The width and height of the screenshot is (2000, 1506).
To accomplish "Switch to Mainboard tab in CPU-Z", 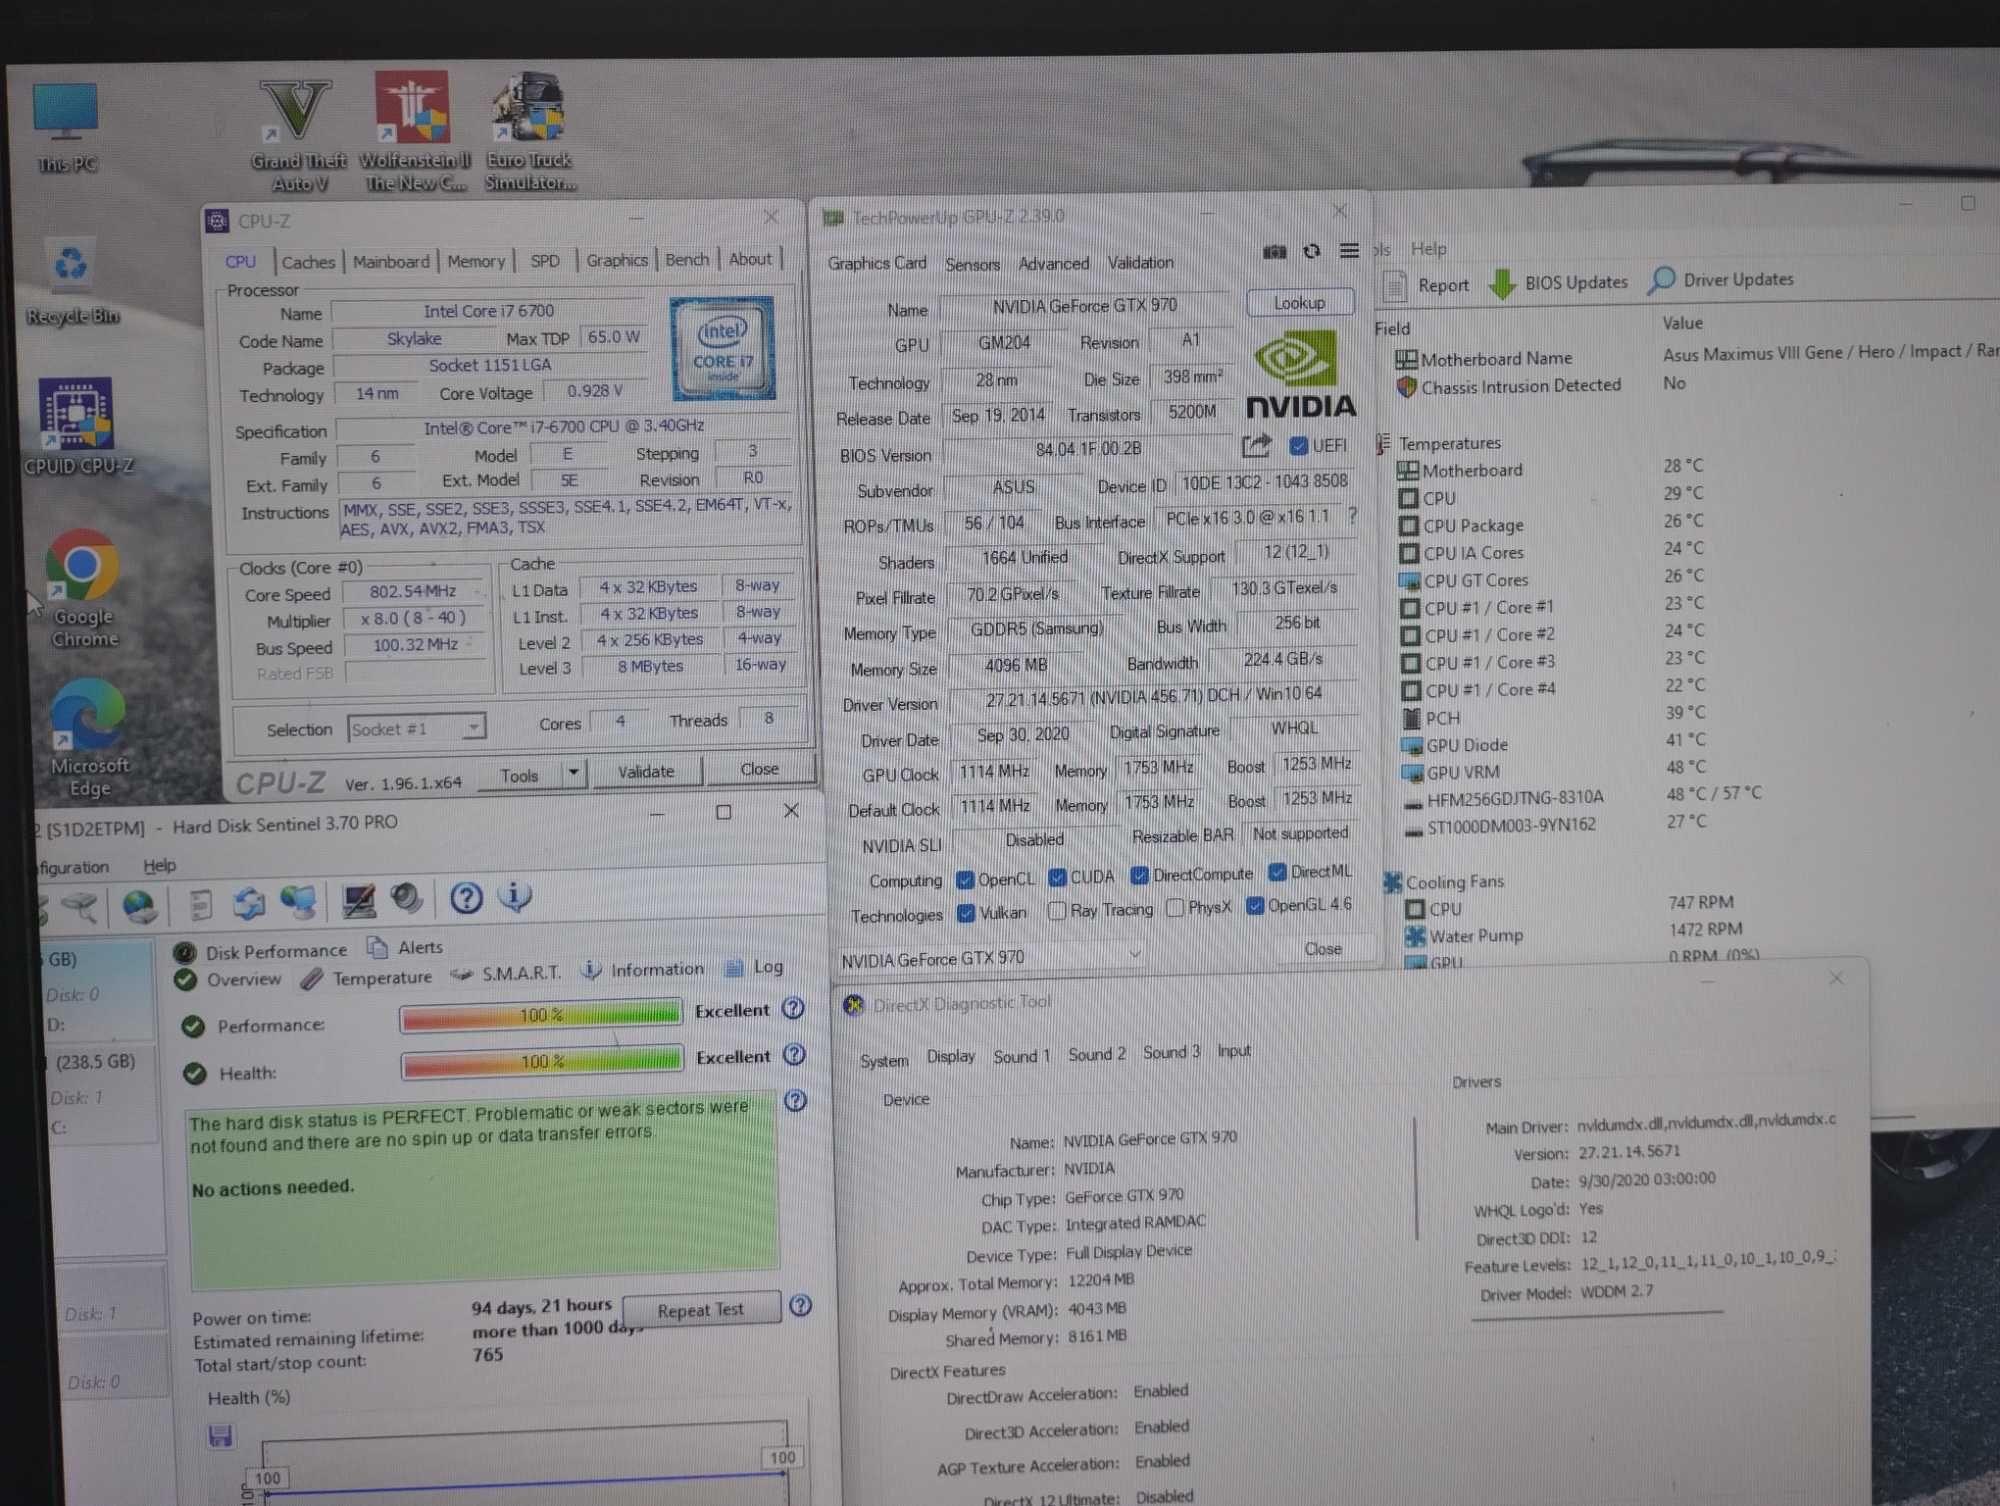I will tap(391, 261).
